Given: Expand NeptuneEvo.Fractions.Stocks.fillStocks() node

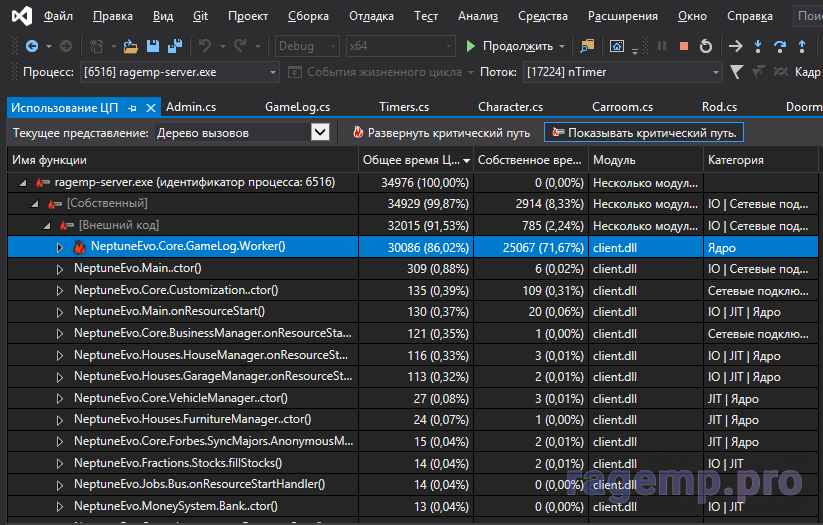Looking at the screenshot, I should pyautogui.click(x=60, y=464).
